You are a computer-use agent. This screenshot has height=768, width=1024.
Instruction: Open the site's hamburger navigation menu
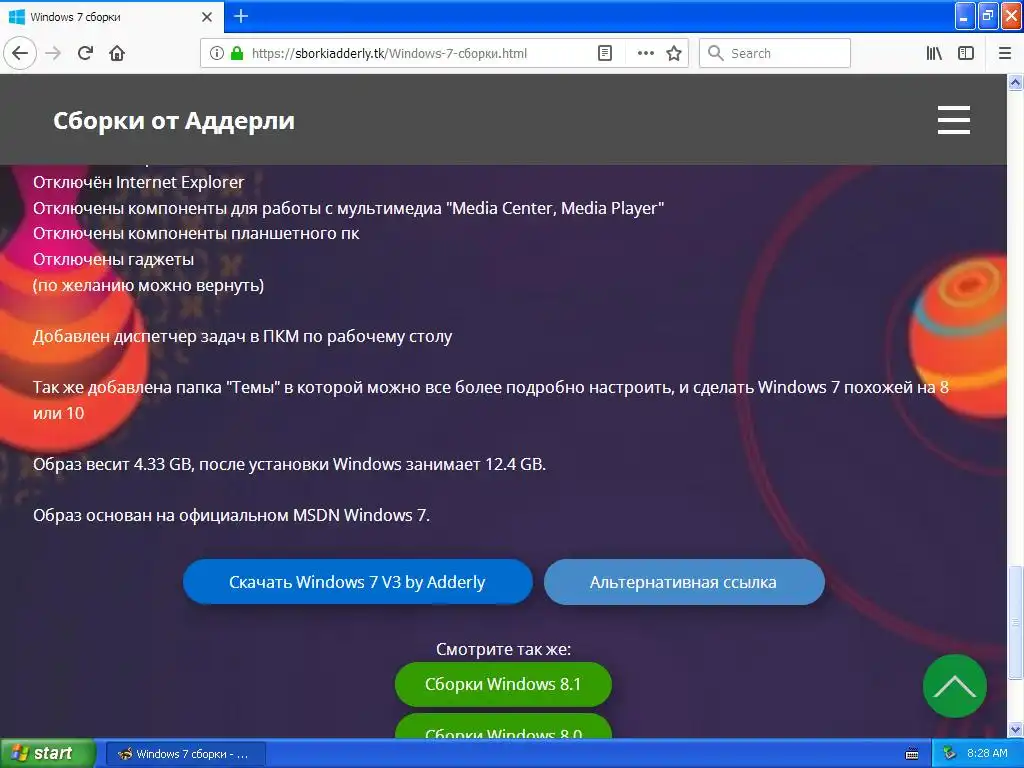click(x=953, y=120)
